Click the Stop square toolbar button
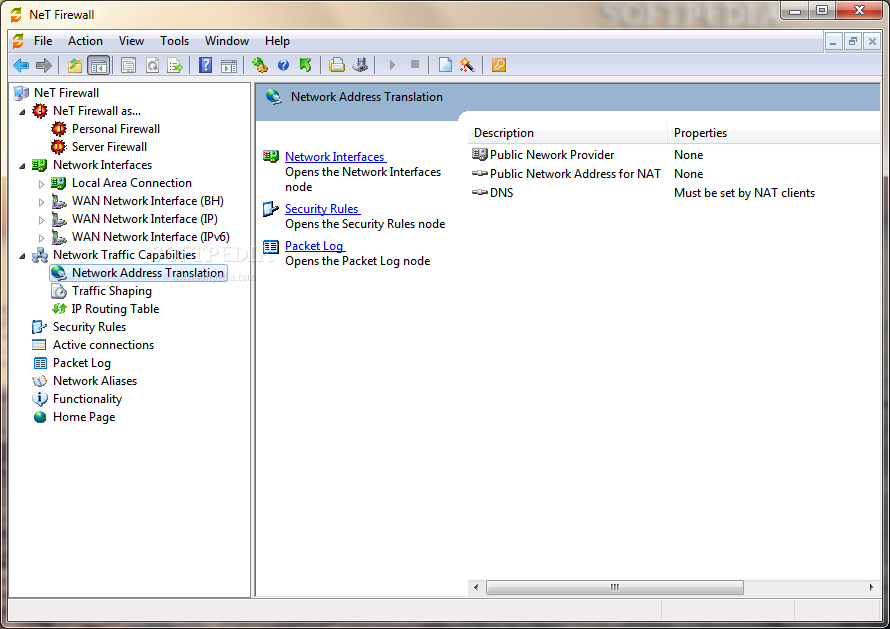This screenshot has height=629, width=890. click(x=415, y=65)
